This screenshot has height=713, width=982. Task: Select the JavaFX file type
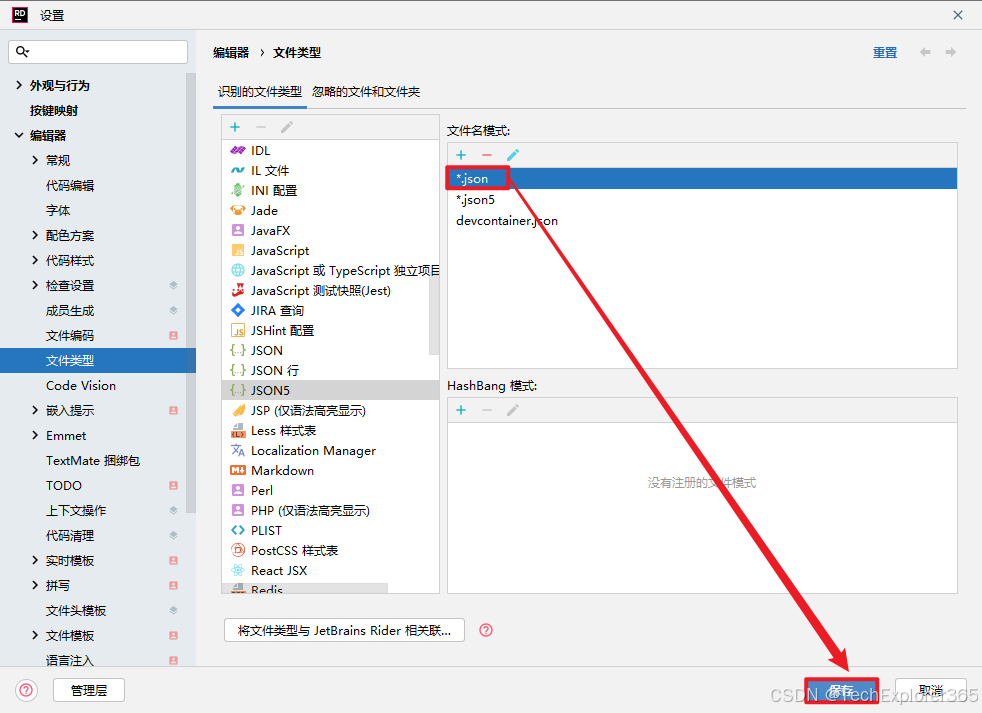329,231
